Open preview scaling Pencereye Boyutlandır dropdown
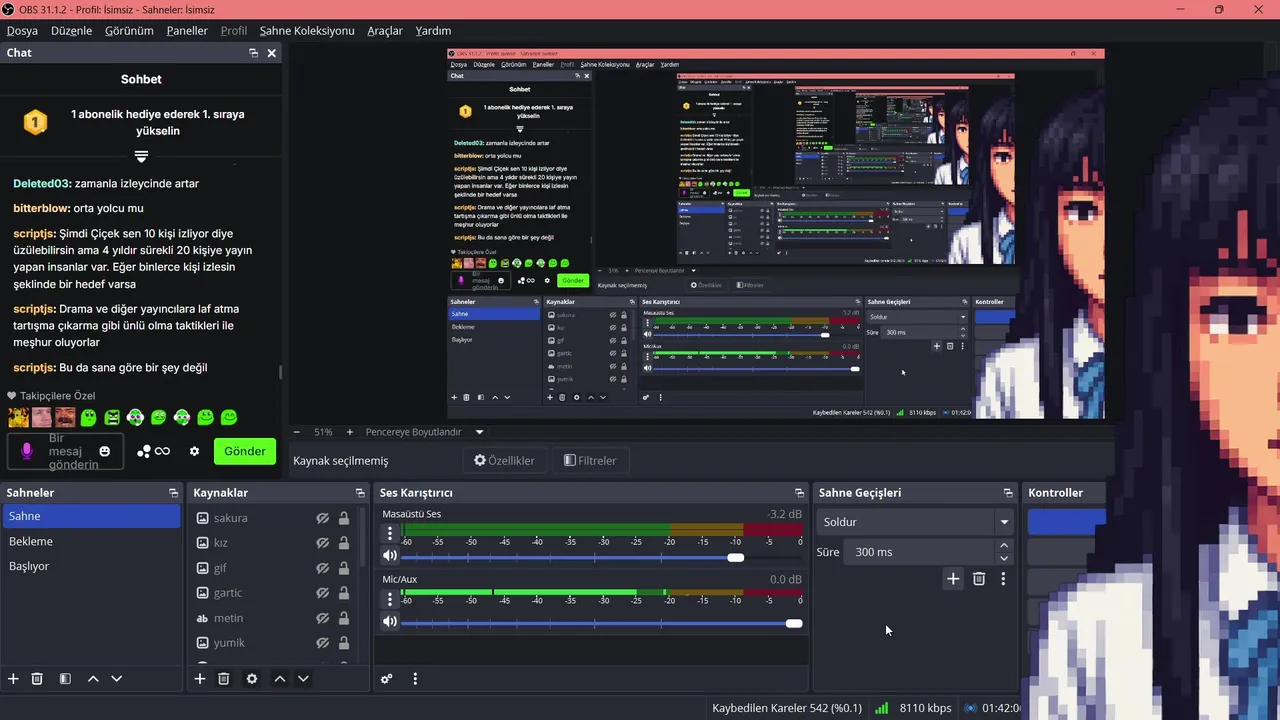Viewport: 1280px width, 720px height. (425, 432)
